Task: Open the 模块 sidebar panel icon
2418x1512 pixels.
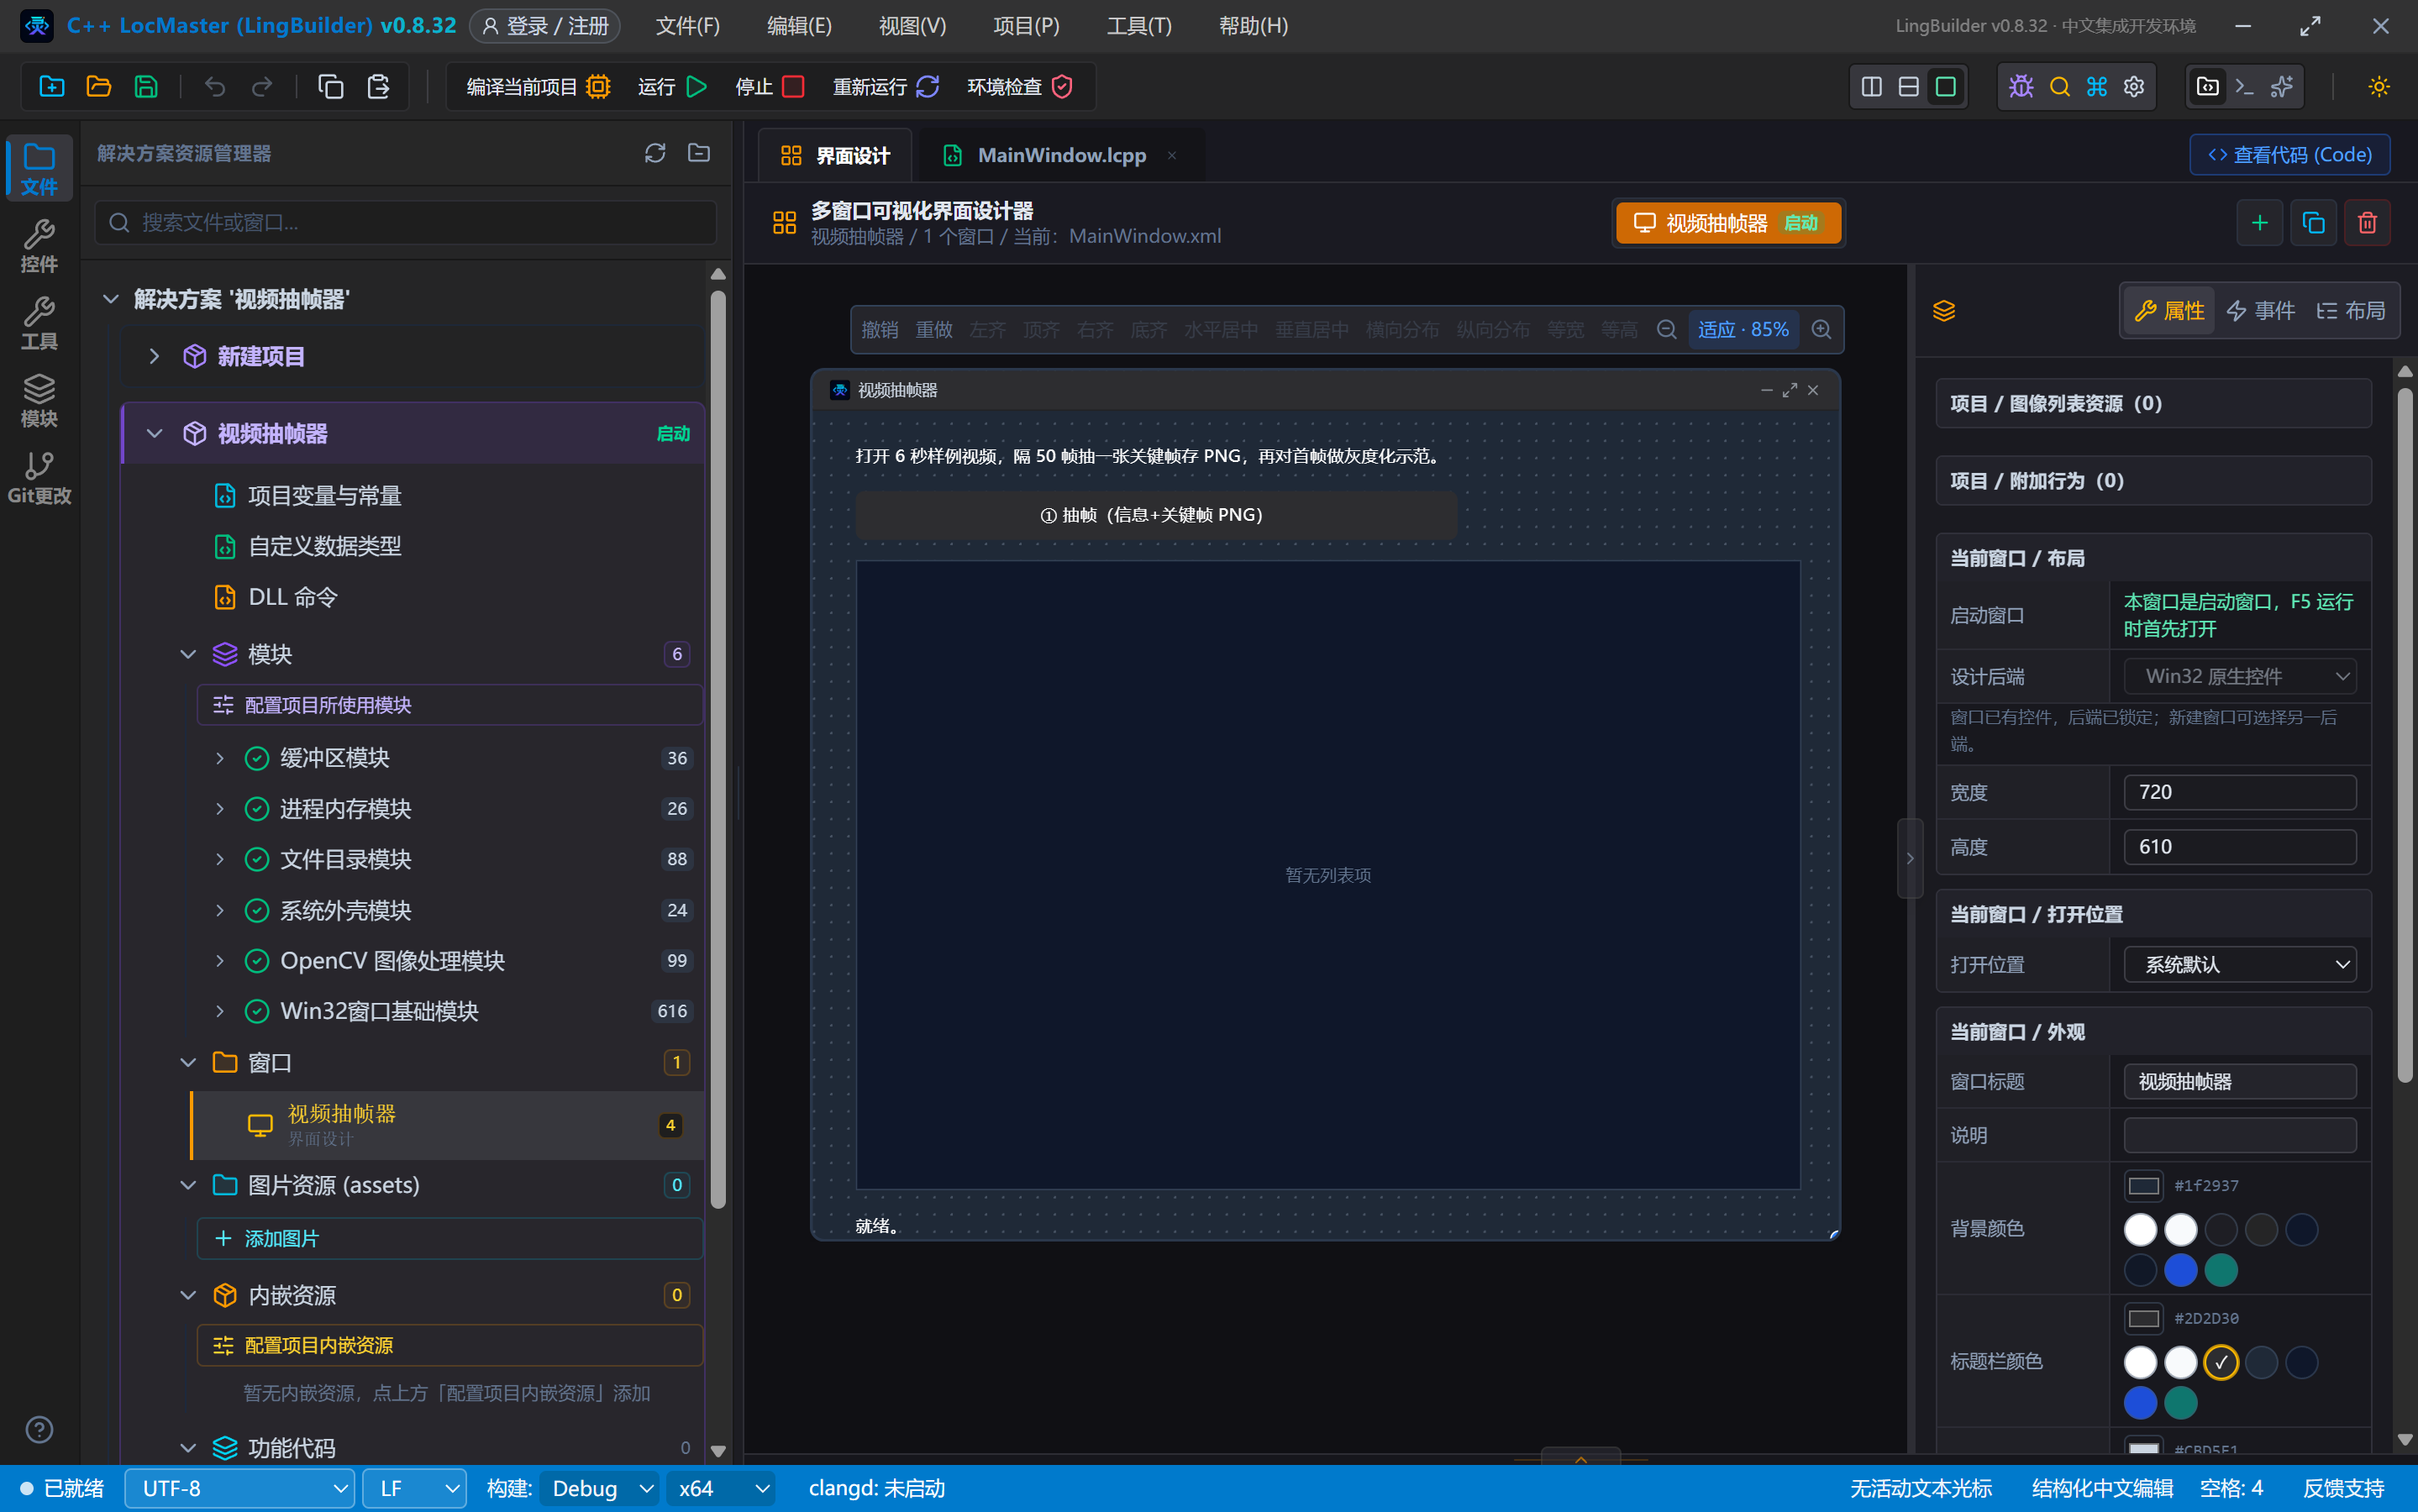Action: click(39, 400)
